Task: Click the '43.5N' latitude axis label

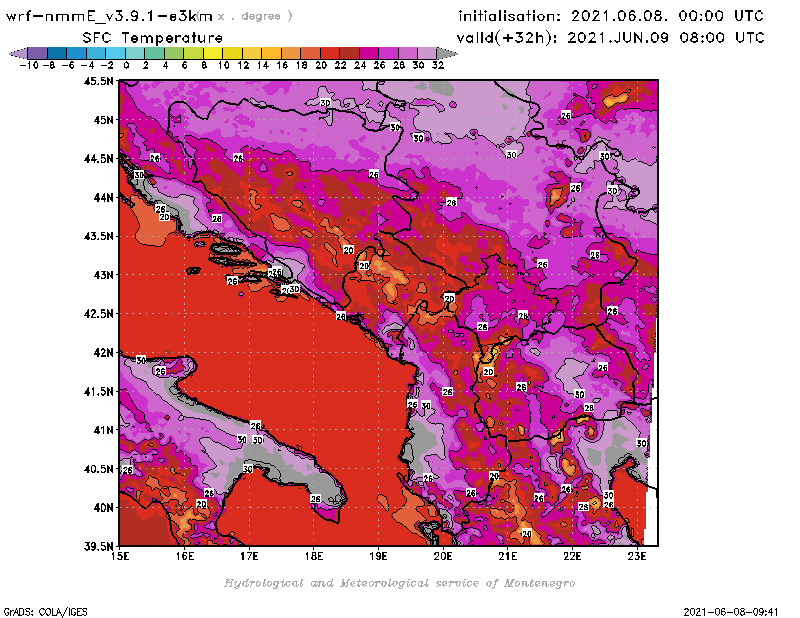Action: (98, 236)
